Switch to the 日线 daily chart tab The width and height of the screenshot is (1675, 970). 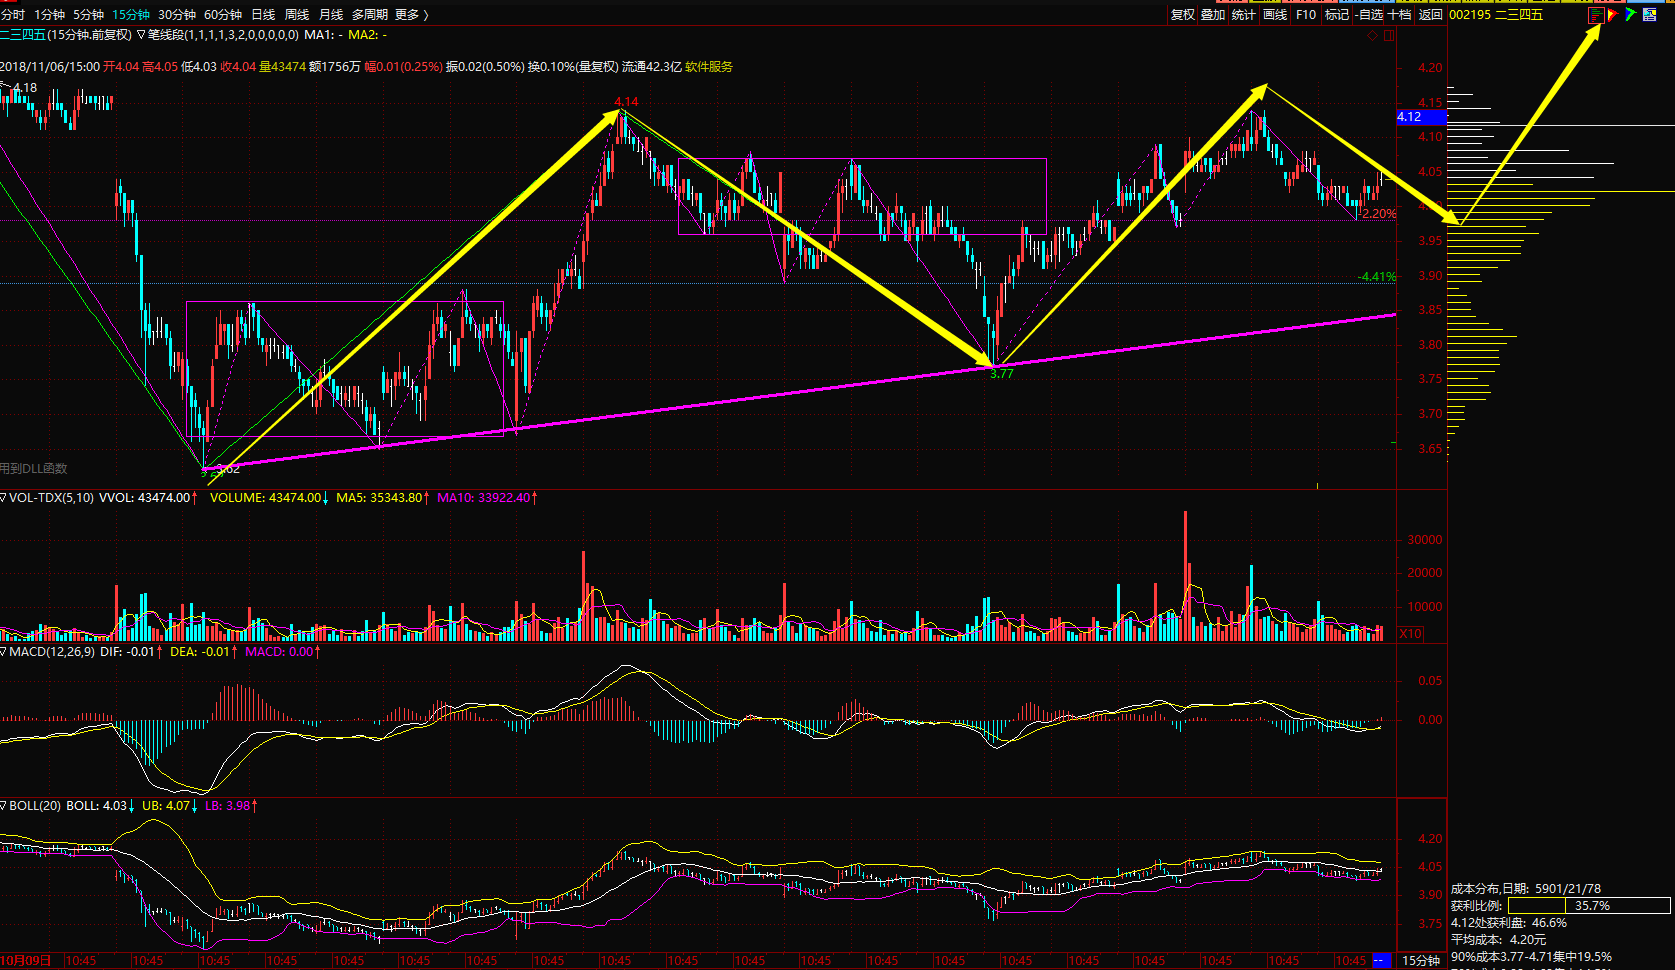[263, 15]
